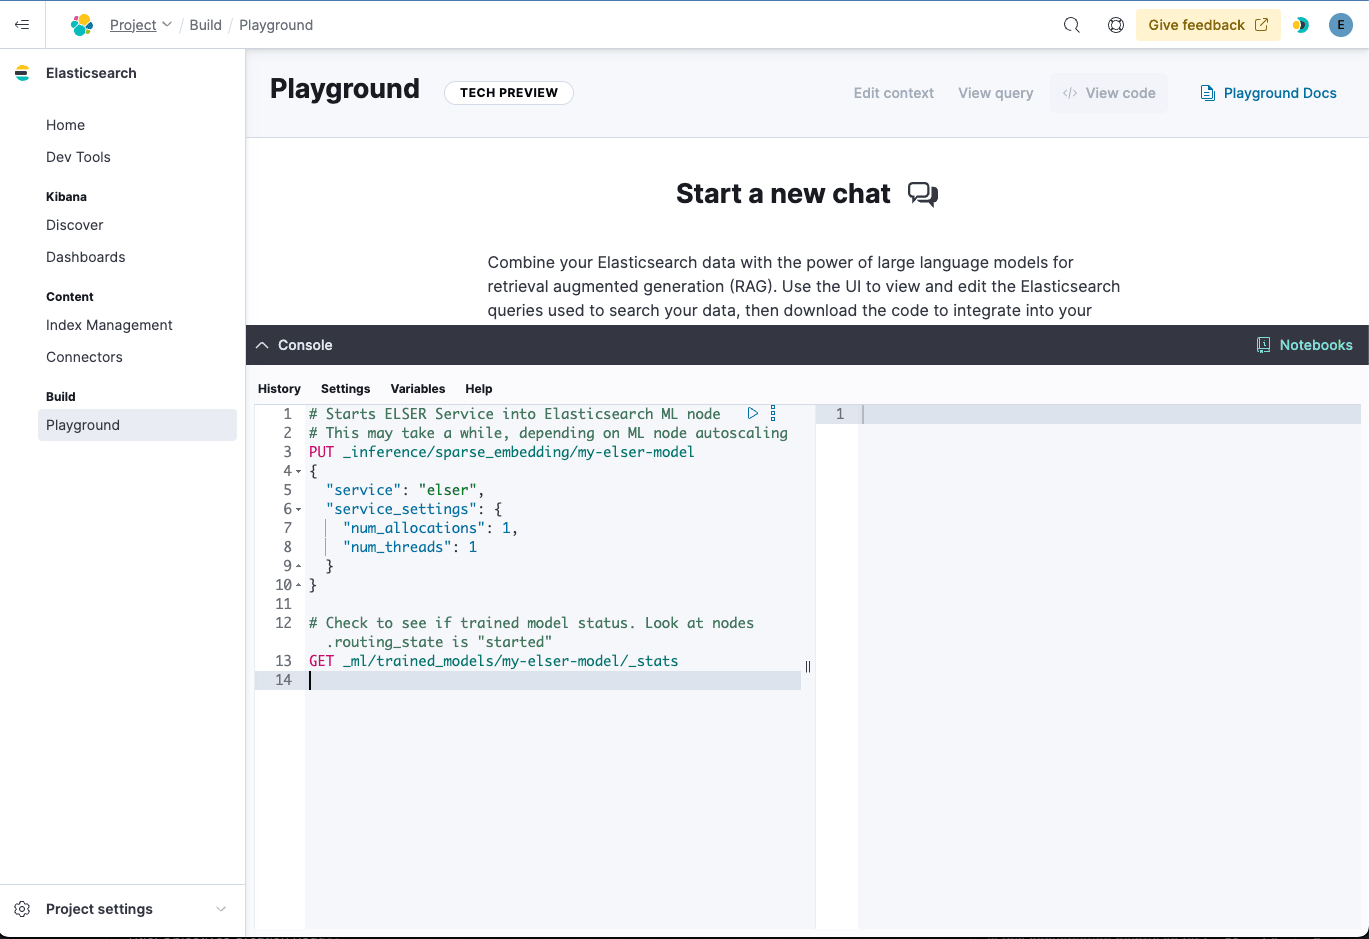Image resolution: width=1369 pixels, height=939 pixels.
Task: Click the Elastic logo in header
Action: [82, 25]
